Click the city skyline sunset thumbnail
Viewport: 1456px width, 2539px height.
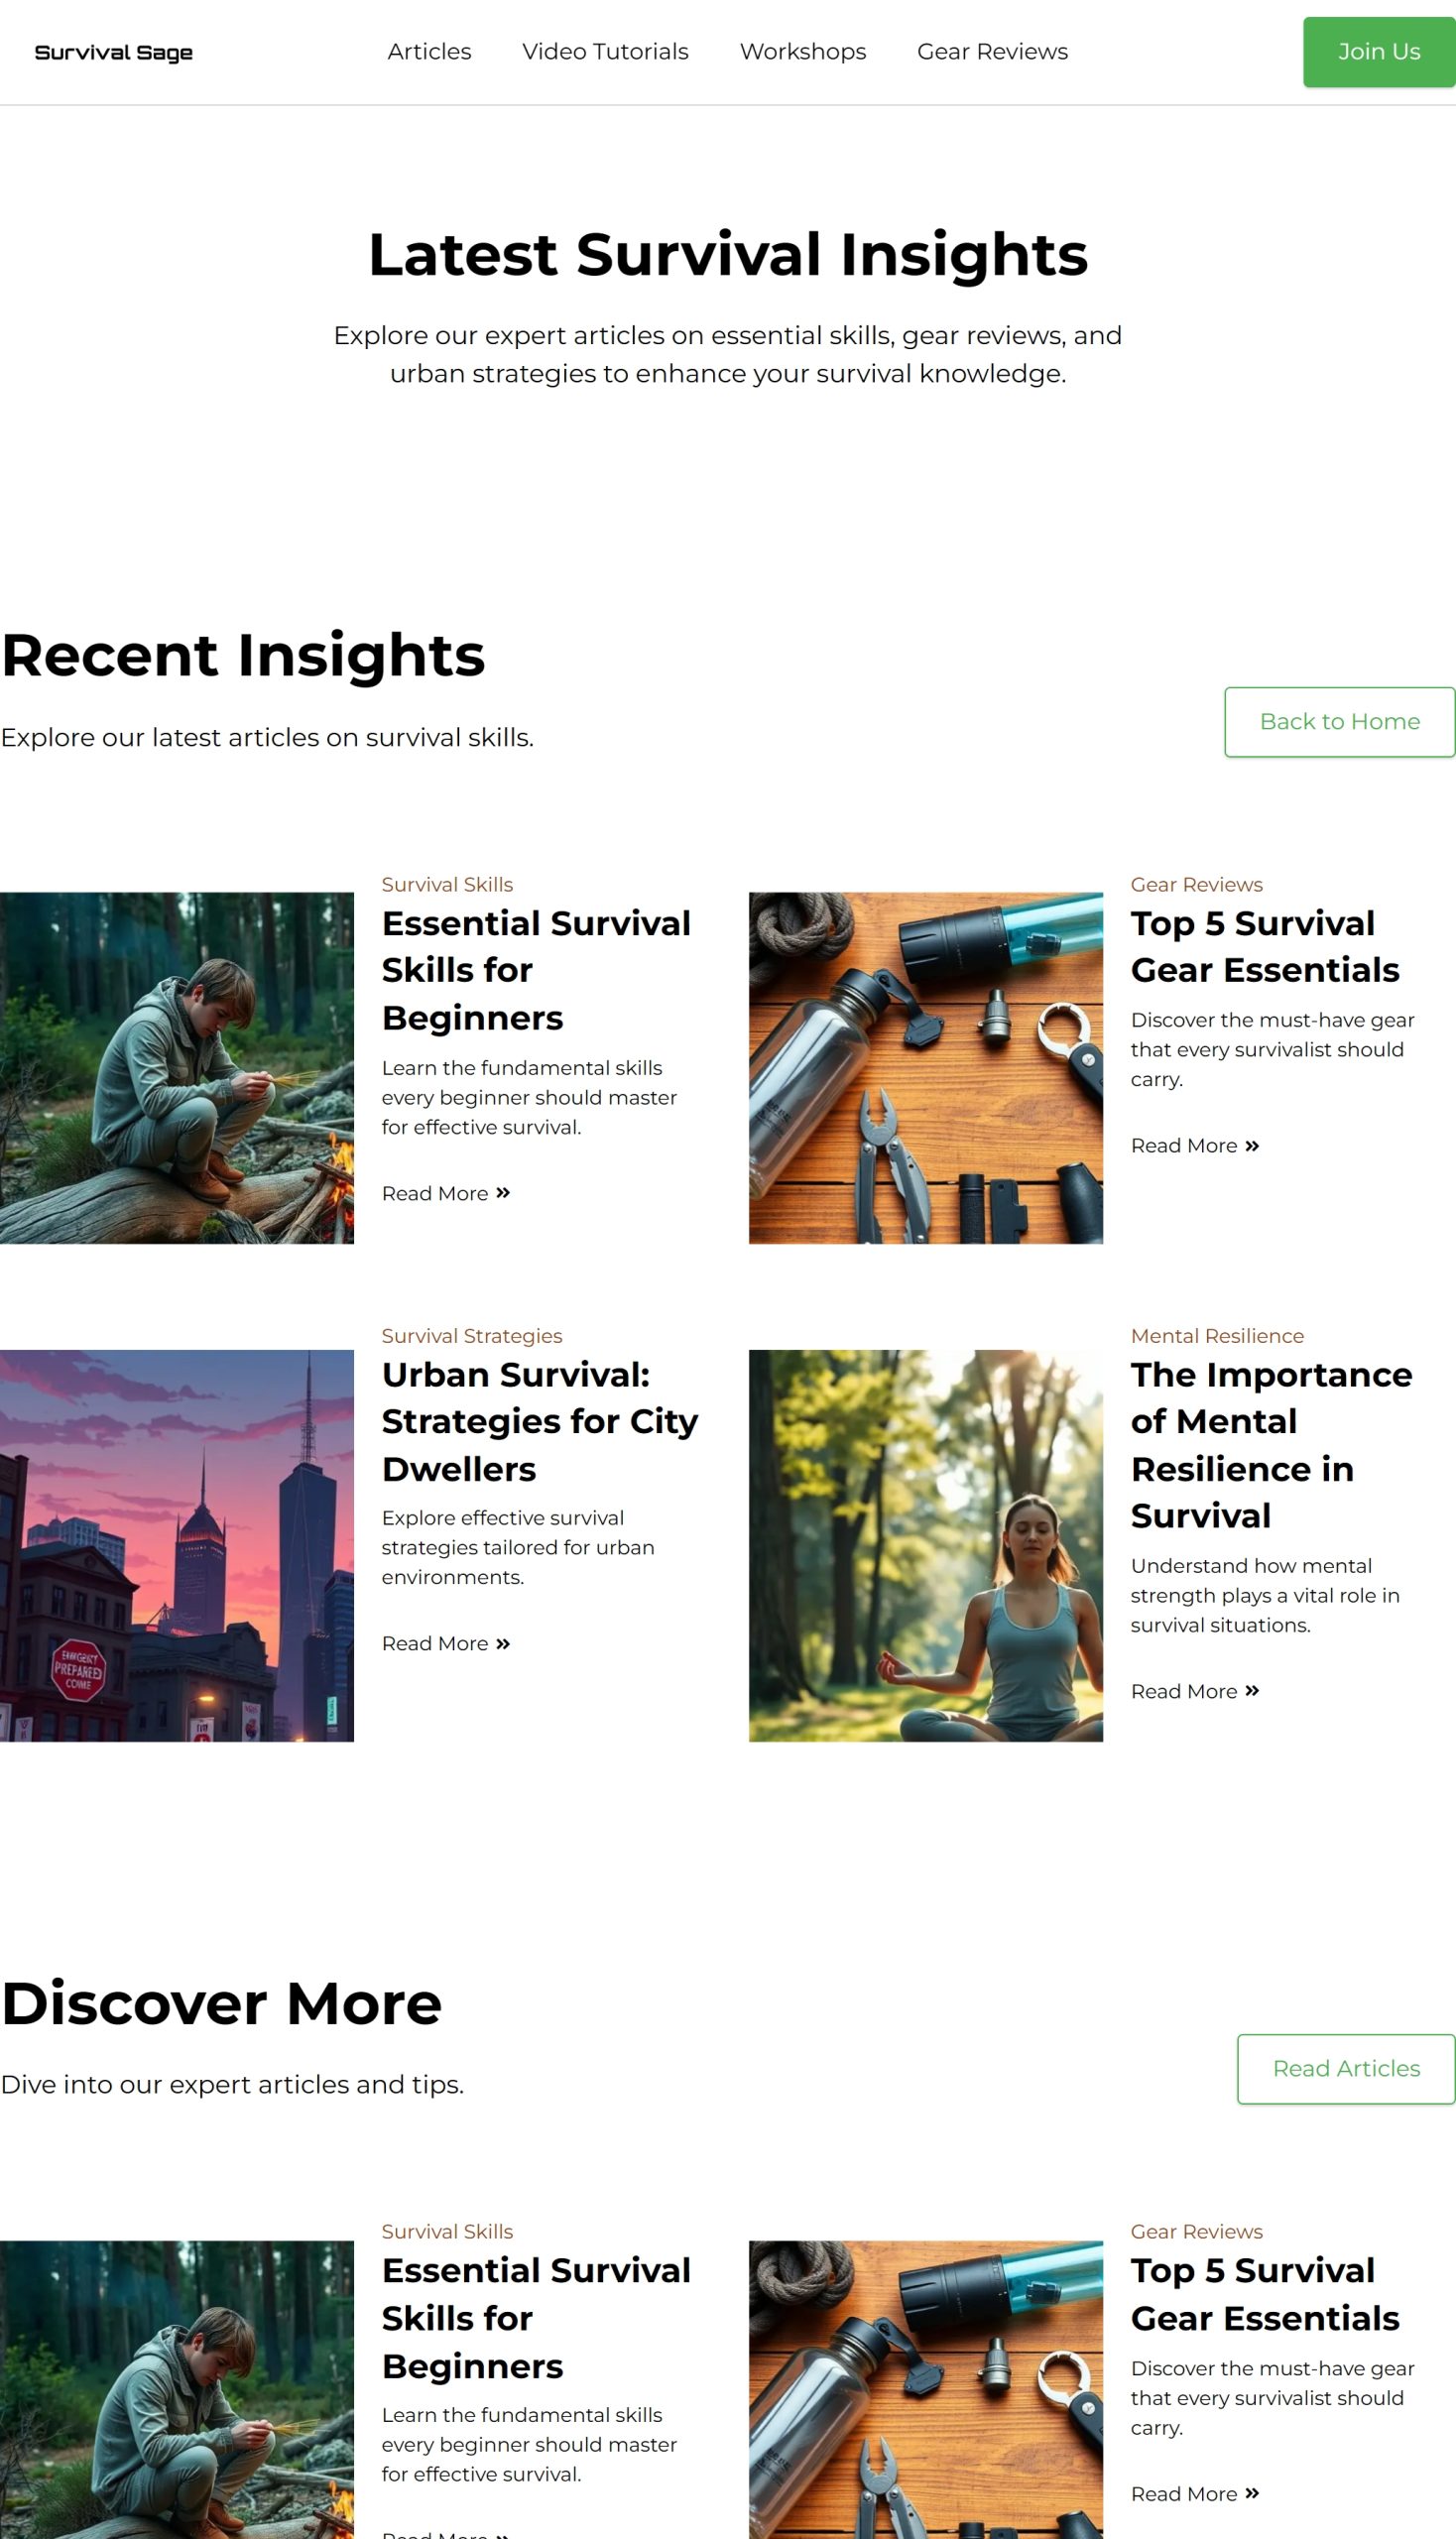tap(177, 1545)
